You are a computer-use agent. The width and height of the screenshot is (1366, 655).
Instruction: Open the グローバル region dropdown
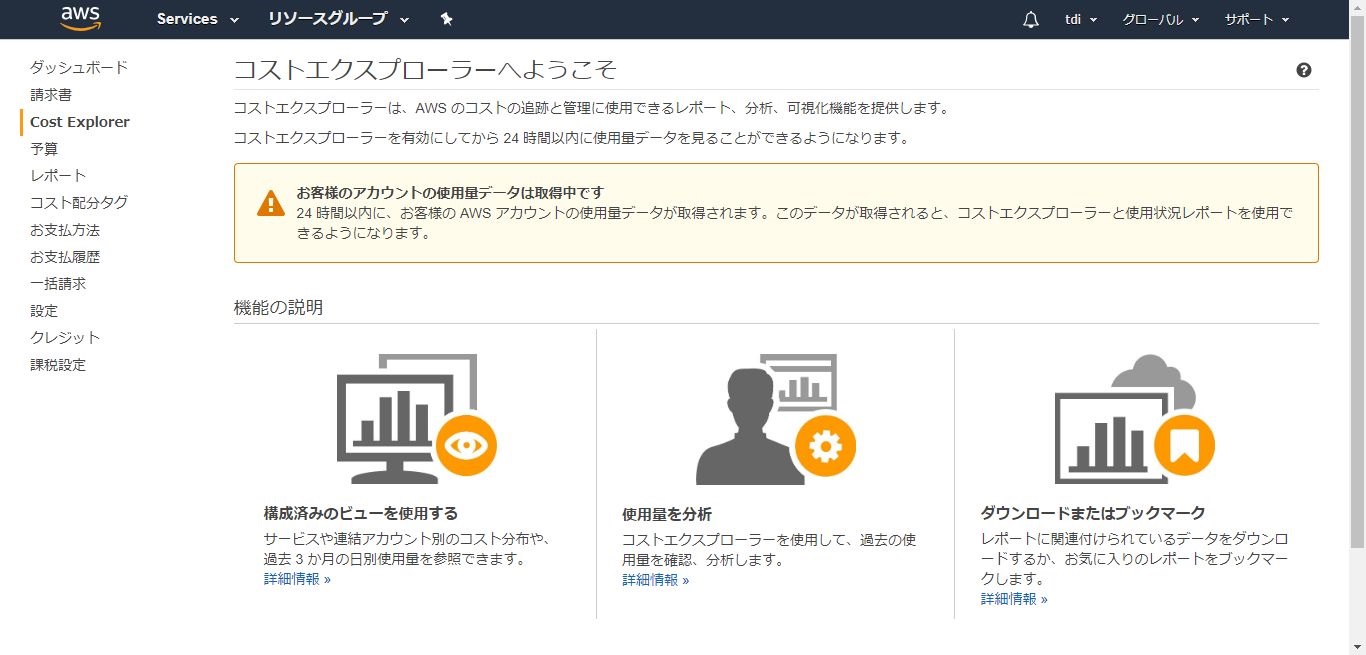pos(1160,20)
